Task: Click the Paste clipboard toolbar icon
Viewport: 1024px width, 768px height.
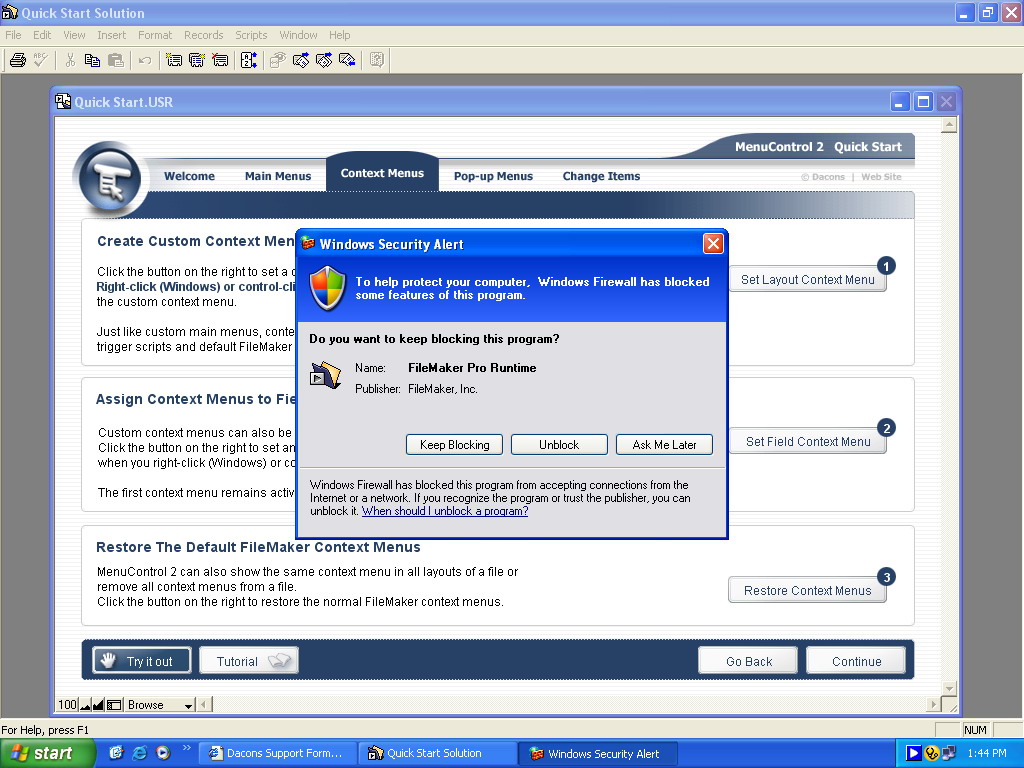Action: coord(116,60)
